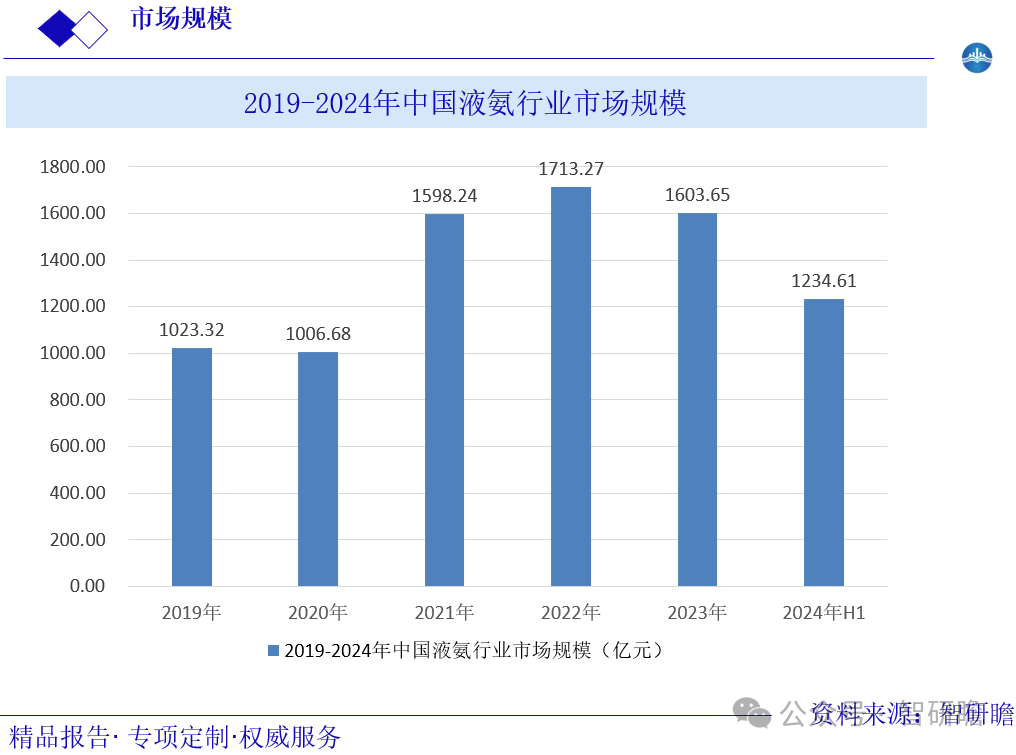This screenshot has width=1016, height=755.
Task: Select the tallest bar for 2022年
Action: click(x=571, y=386)
